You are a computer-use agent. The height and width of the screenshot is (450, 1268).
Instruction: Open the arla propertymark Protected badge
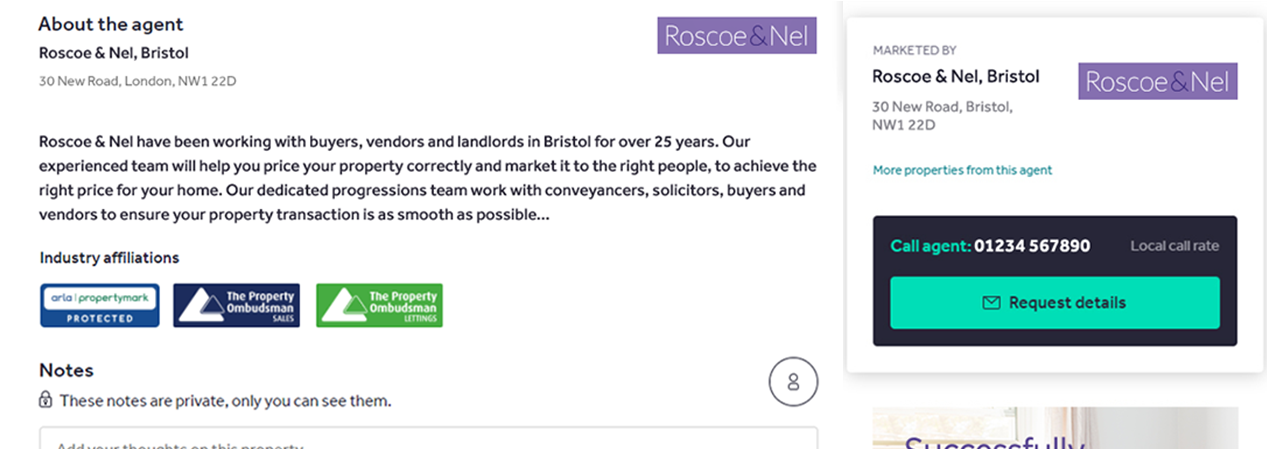[x=99, y=305]
